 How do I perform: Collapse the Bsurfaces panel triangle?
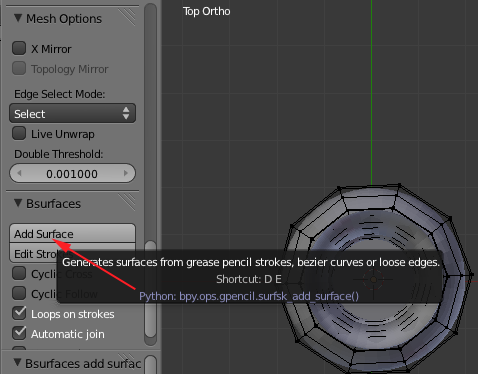click(18, 203)
